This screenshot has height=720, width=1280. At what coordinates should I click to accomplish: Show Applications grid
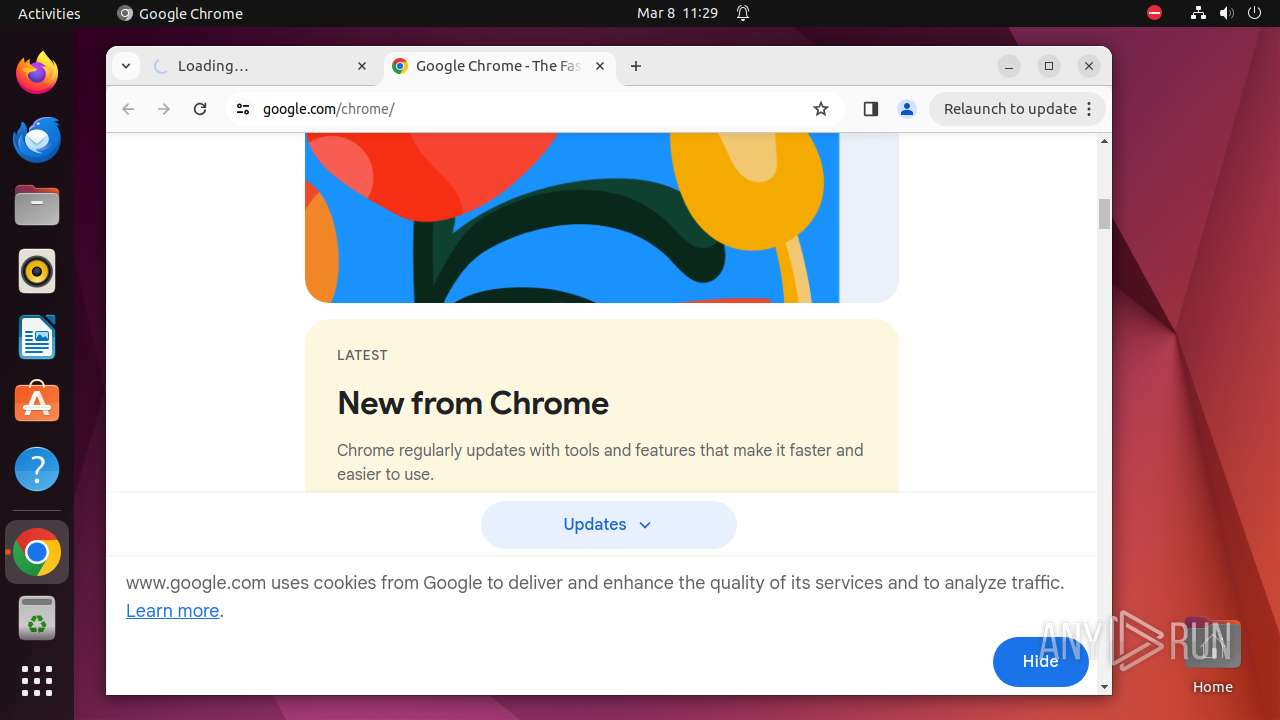click(37, 681)
